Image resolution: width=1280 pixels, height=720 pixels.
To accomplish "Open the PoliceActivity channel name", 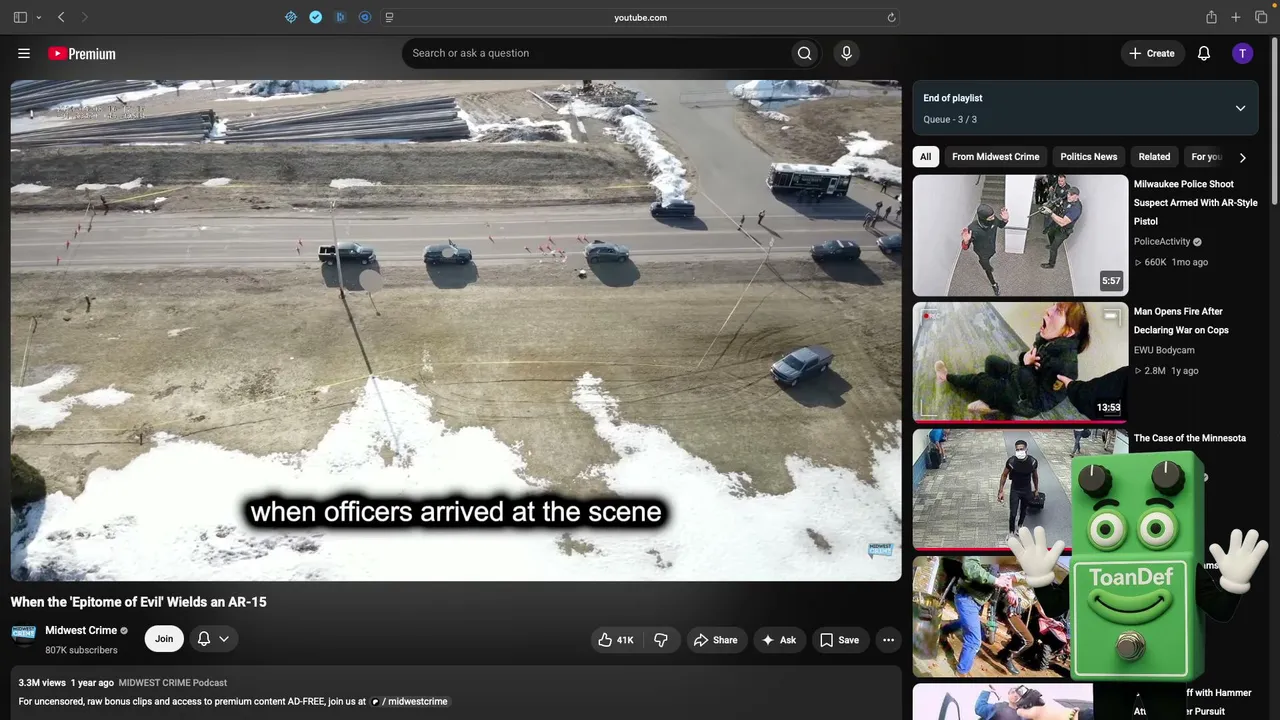I will [x=1162, y=242].
